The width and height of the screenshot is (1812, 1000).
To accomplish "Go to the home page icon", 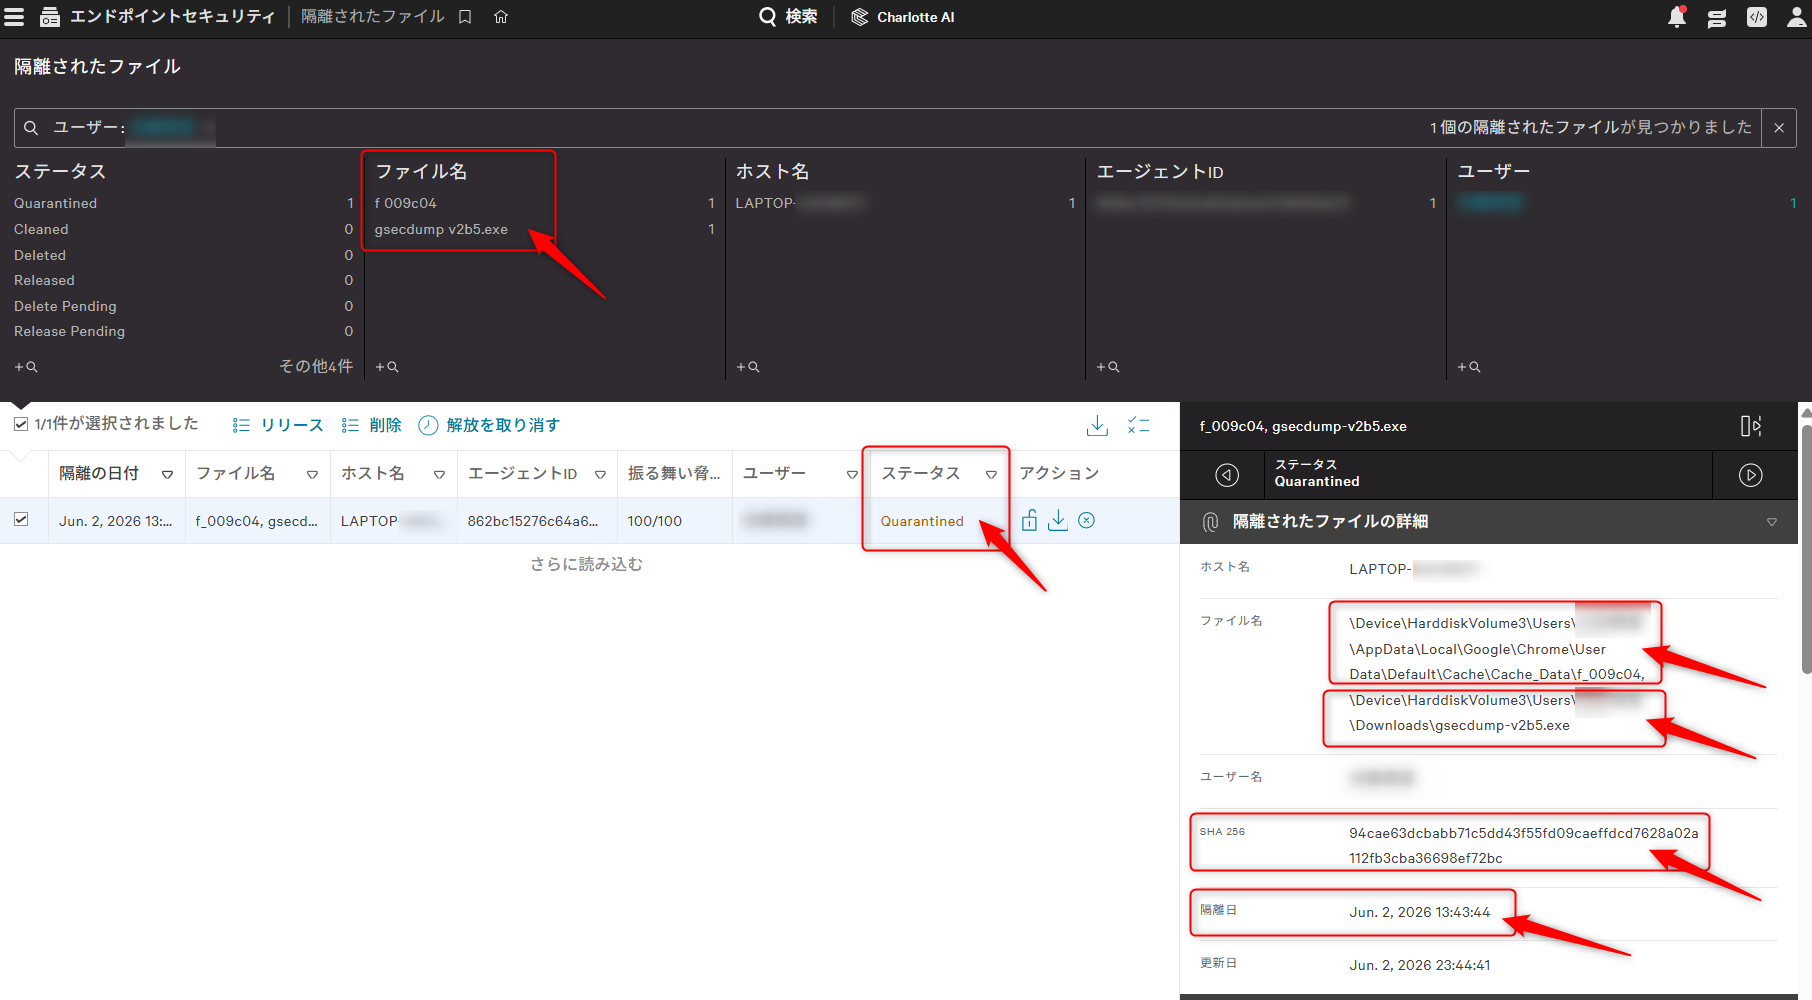I will point(501,17).
